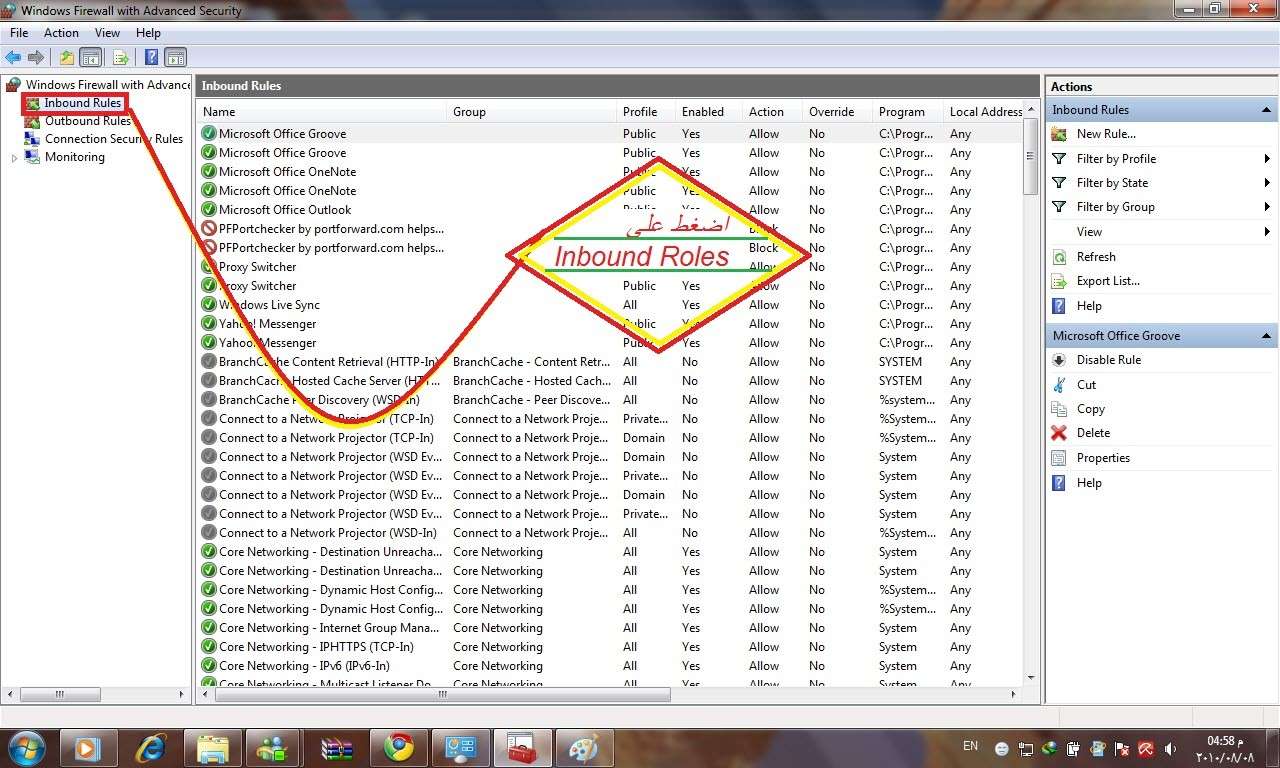Click the Disable Rule icon

click(x=1059, y=360)
